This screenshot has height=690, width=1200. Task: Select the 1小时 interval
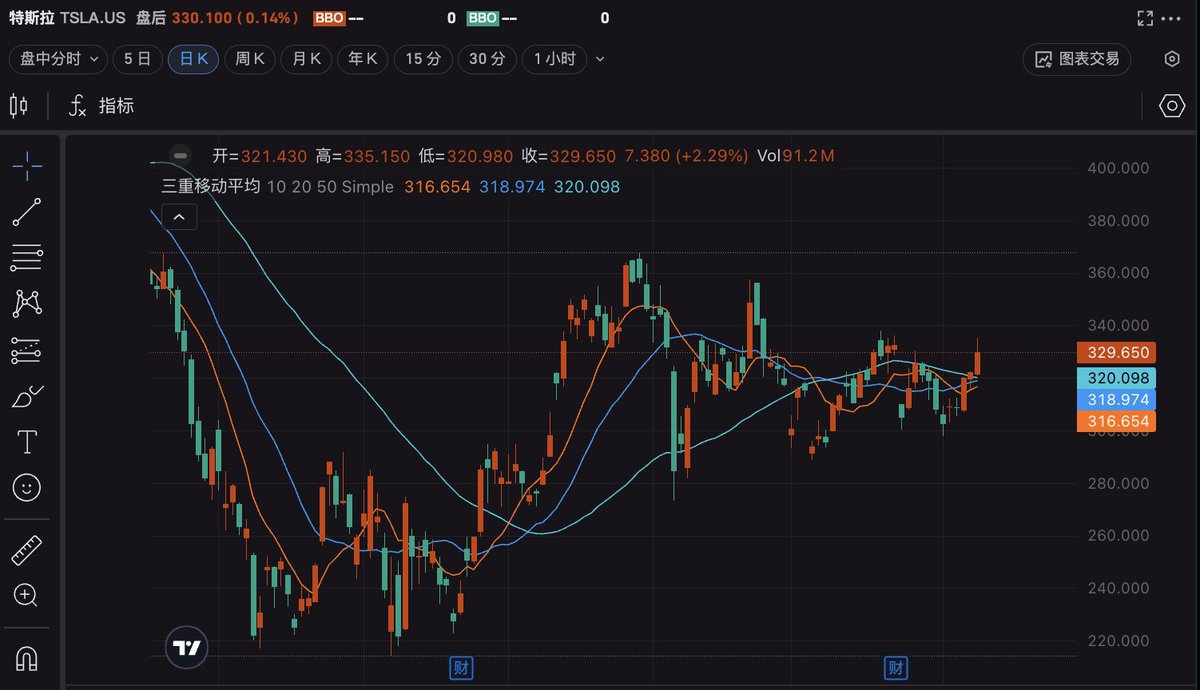tap(555, 59)
